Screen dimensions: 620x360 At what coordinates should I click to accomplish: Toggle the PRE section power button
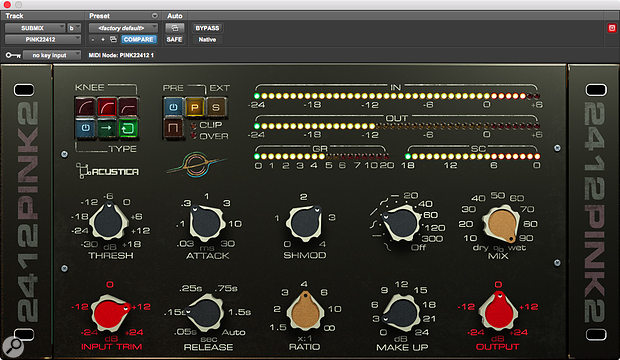173,107
